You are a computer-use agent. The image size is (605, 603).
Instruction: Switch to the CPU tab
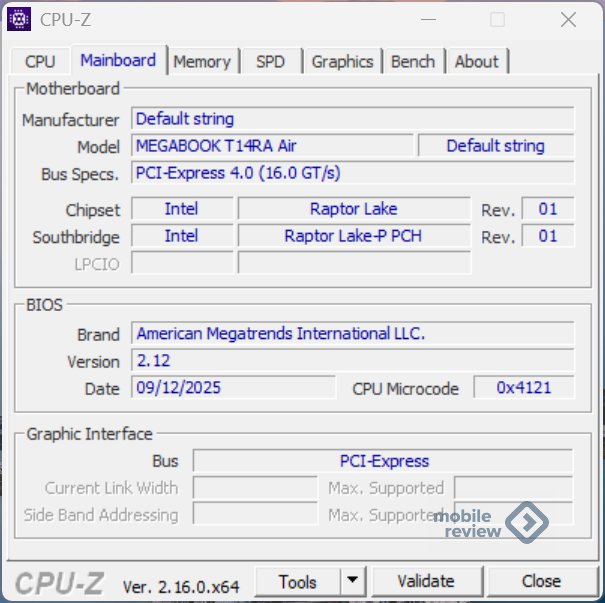click(x=40, y=62)
